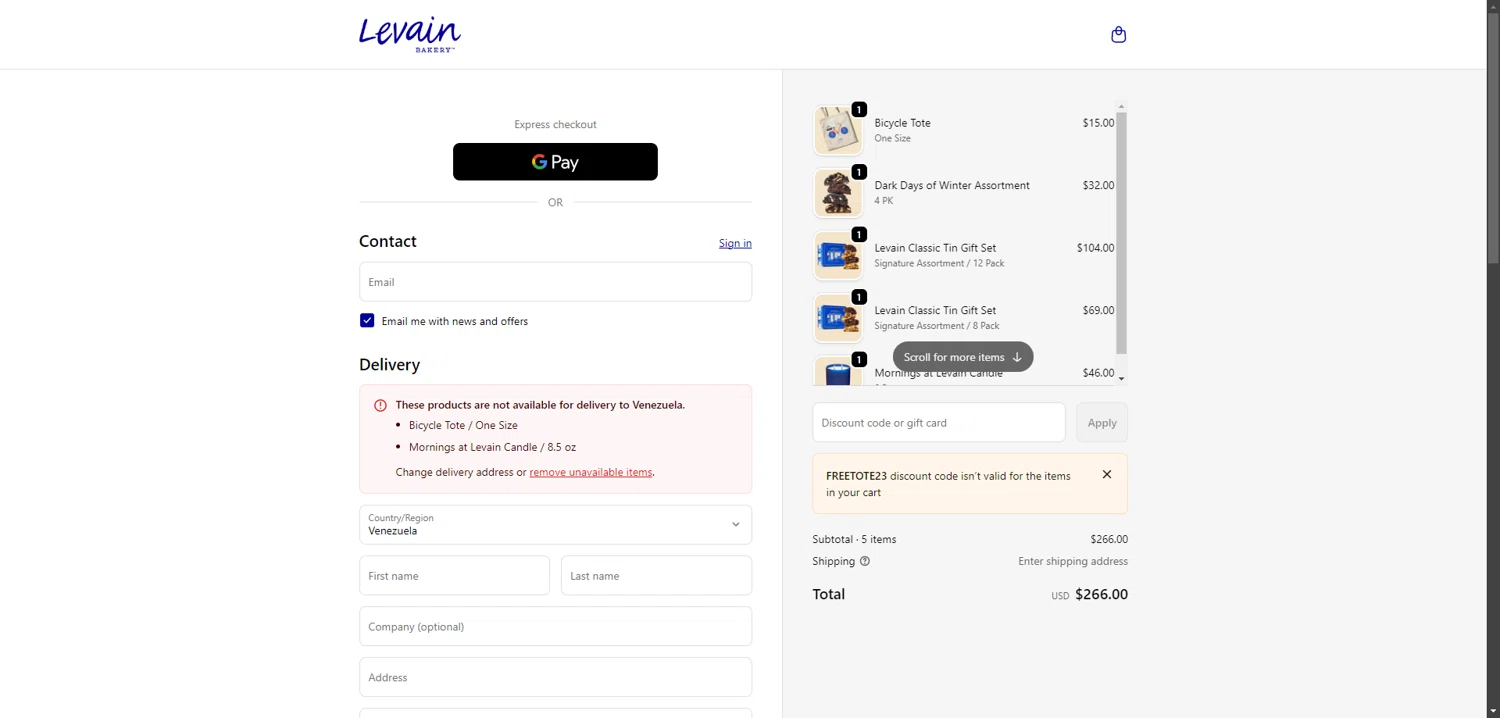Pay with Google Pay express checkout
This screenshot has width=1500, height=718.
555,162
